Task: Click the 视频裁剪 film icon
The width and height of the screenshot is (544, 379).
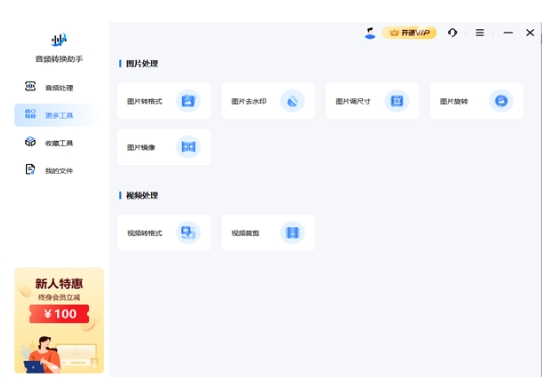Action: point(292,233)
